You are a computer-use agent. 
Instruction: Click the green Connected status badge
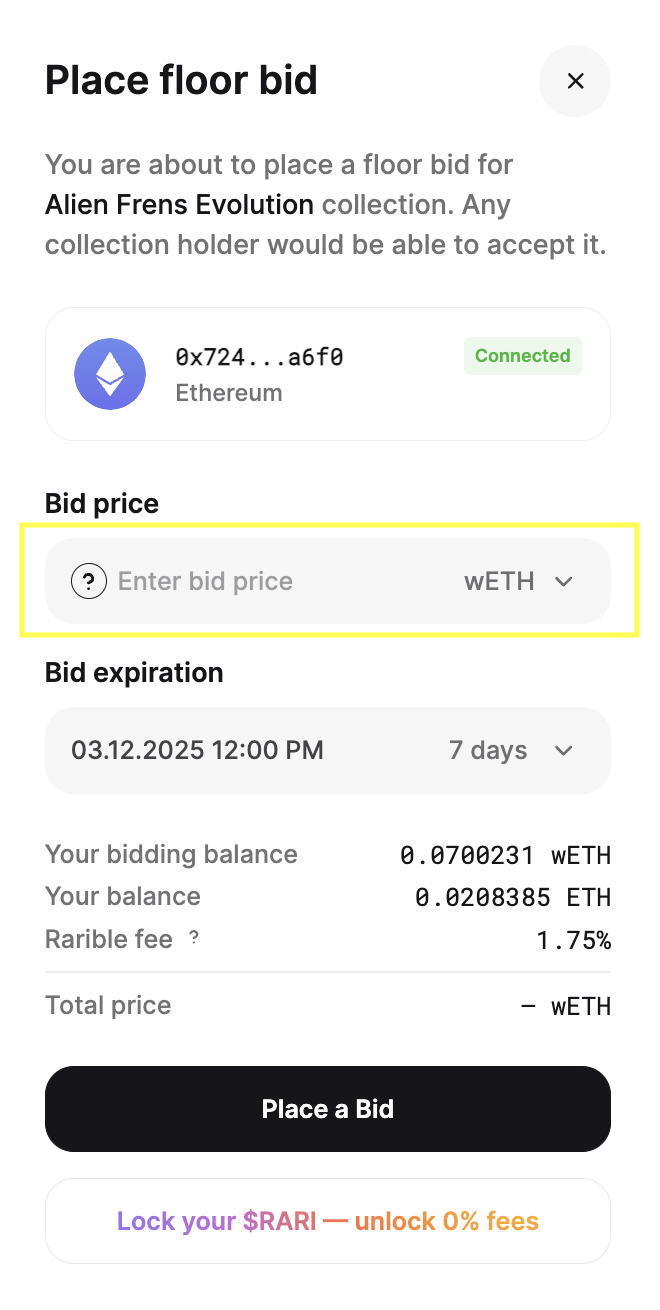(x=523, y=356)
